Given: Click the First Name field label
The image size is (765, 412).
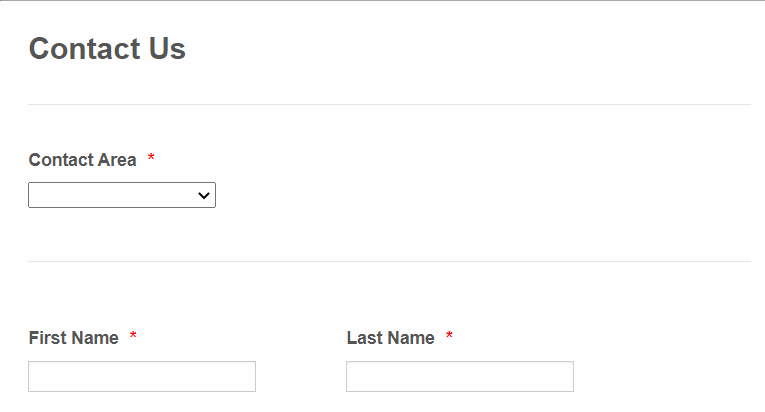Looking at the screenshot, I should point(73,338).
